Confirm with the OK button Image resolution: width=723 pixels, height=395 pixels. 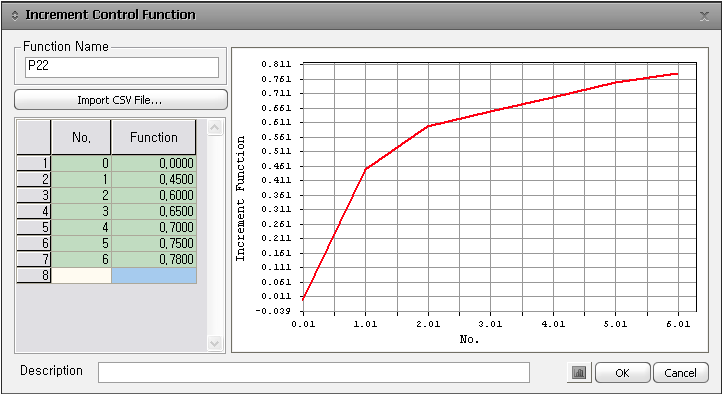(x=622, y=372)
